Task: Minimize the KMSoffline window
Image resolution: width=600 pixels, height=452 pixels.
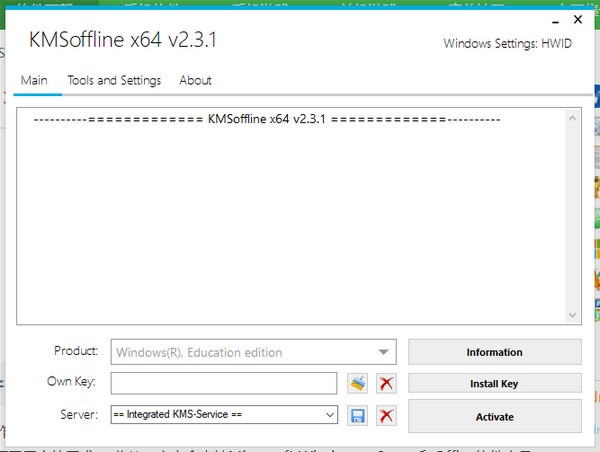Action: tap(556, 21)
